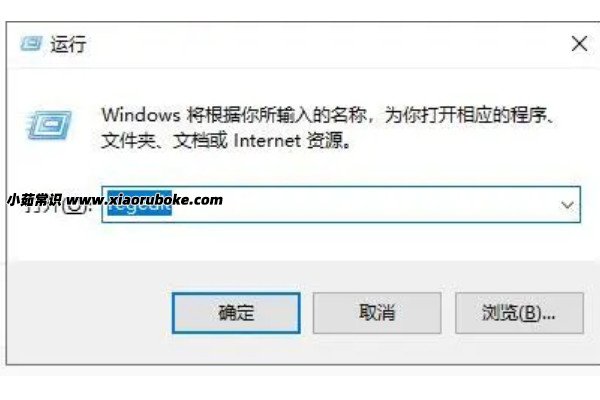Click blank white area below input box
The image size is (600, 400).
click(x=341, y=241)
